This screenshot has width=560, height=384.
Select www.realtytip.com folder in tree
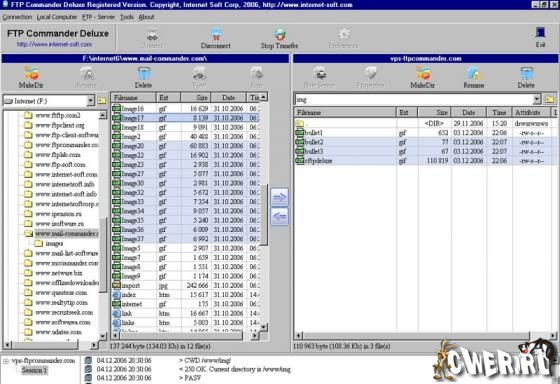(61, 303)
